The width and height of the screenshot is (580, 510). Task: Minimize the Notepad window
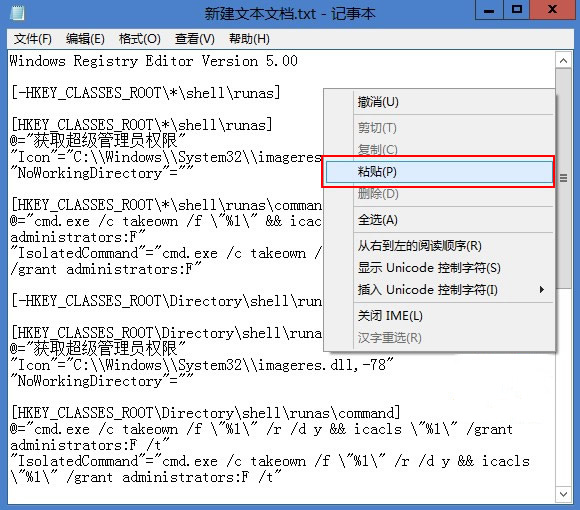coord(489,10)
